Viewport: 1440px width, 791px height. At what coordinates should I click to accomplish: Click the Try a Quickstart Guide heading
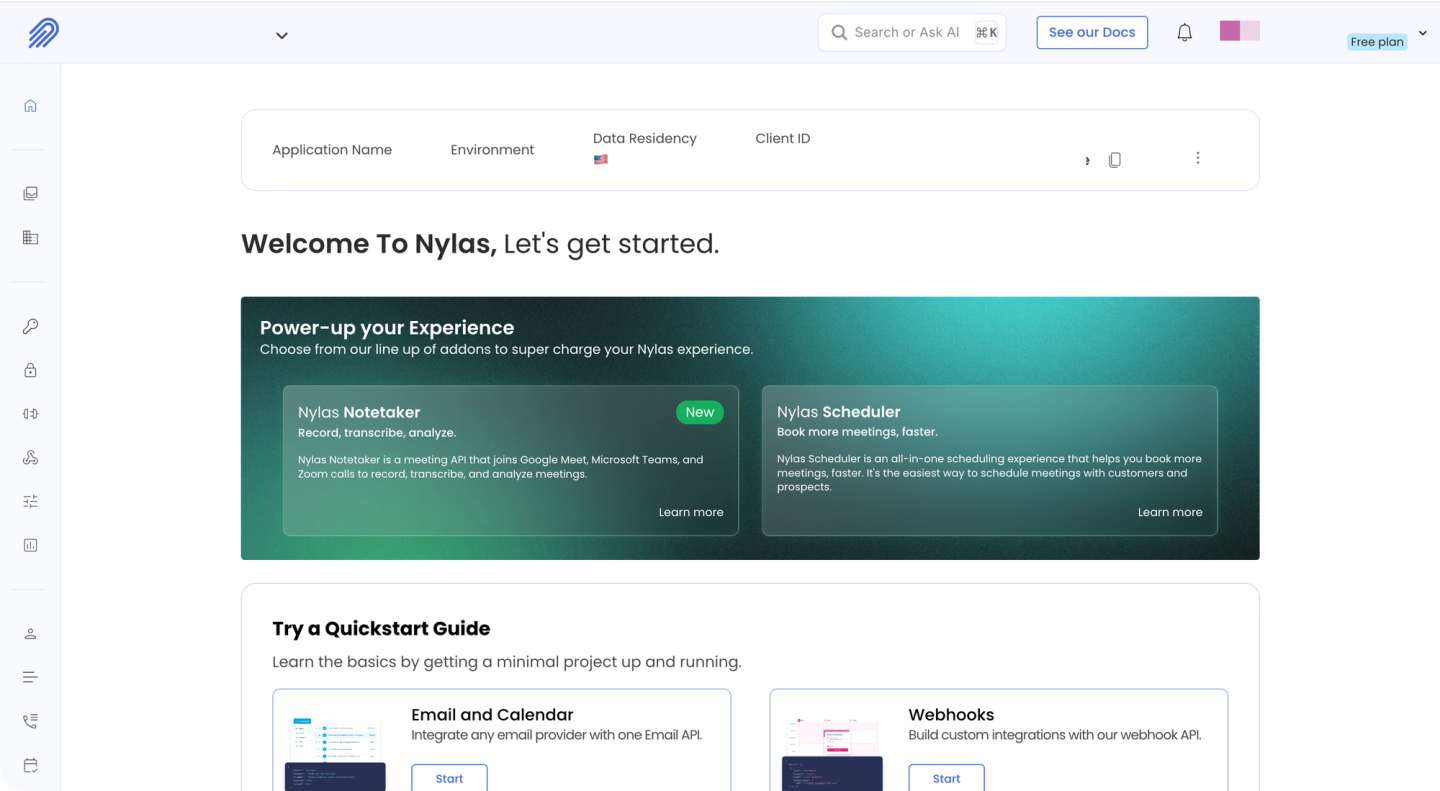[x=381, y=629]
